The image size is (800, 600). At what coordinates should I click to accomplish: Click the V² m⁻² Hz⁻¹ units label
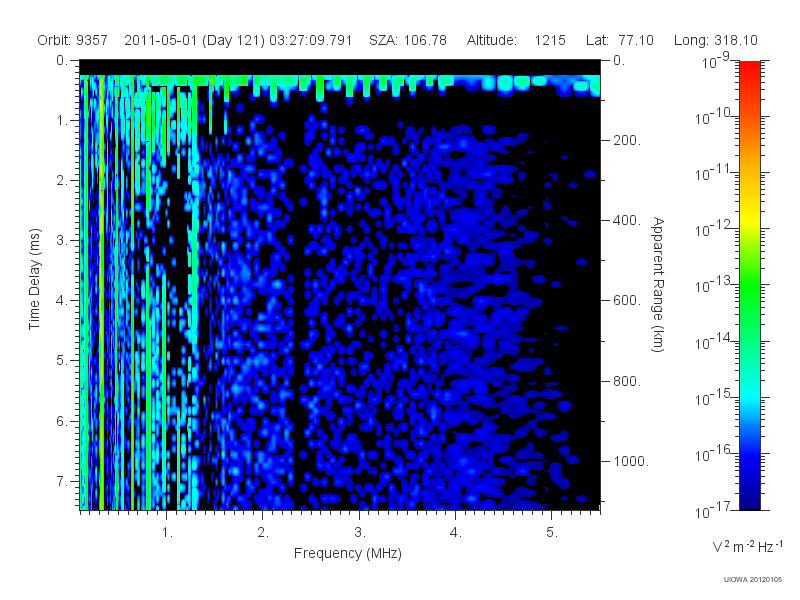[747, 546]
